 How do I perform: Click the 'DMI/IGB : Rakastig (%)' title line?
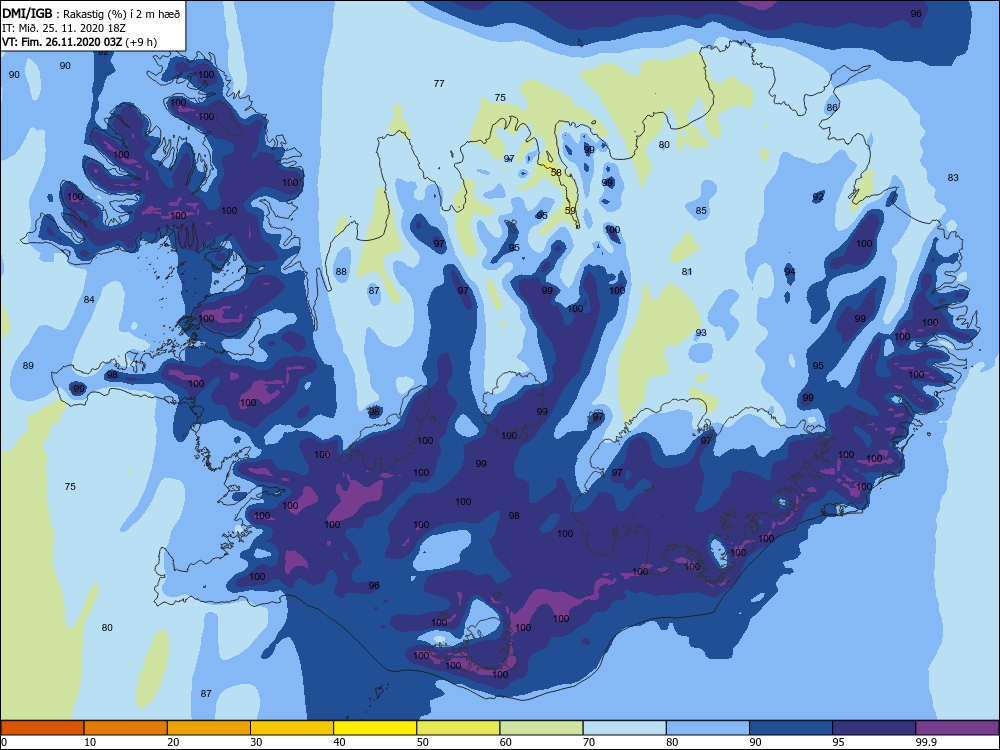91,13
